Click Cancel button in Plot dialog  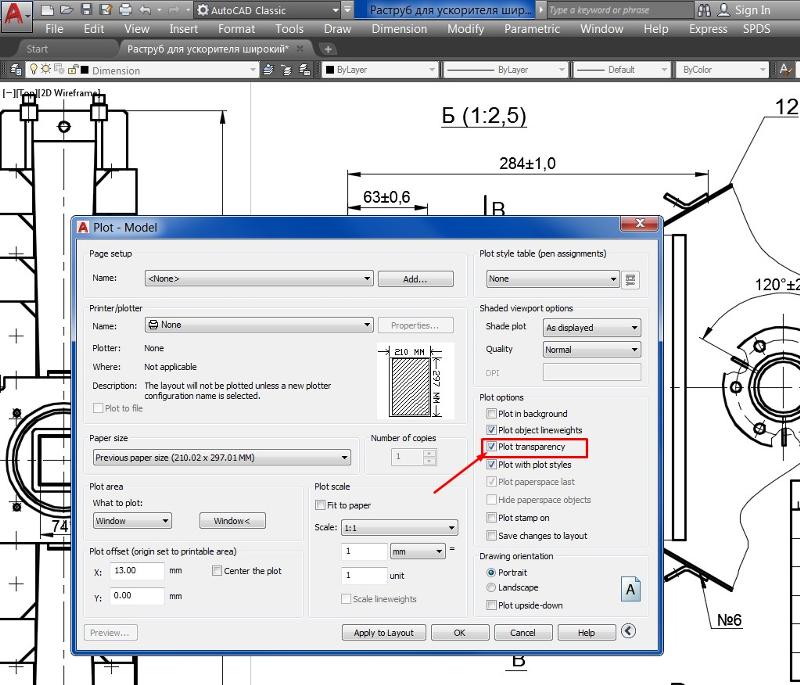click(523, 632)
